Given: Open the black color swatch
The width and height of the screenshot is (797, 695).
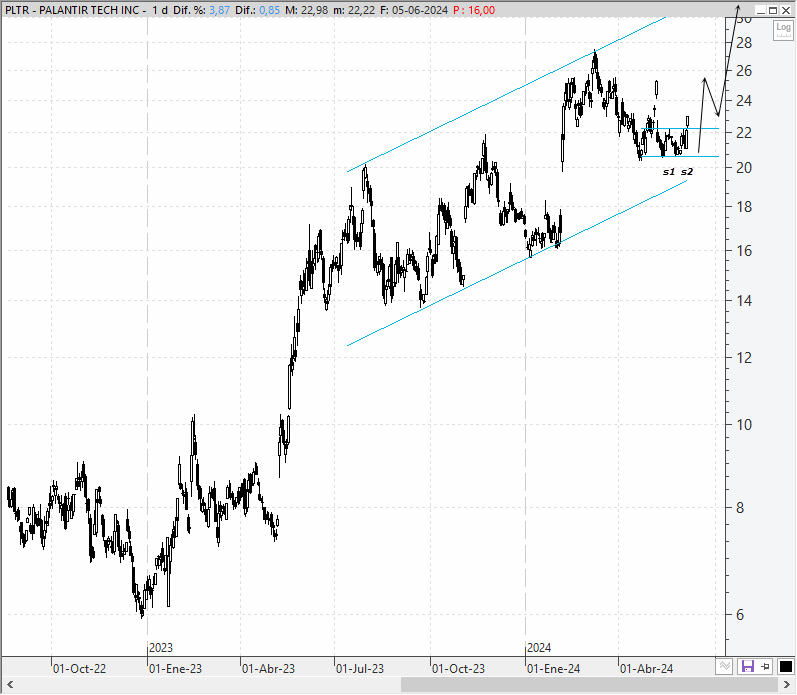Looking at the screenshot, I should point(785,666).
